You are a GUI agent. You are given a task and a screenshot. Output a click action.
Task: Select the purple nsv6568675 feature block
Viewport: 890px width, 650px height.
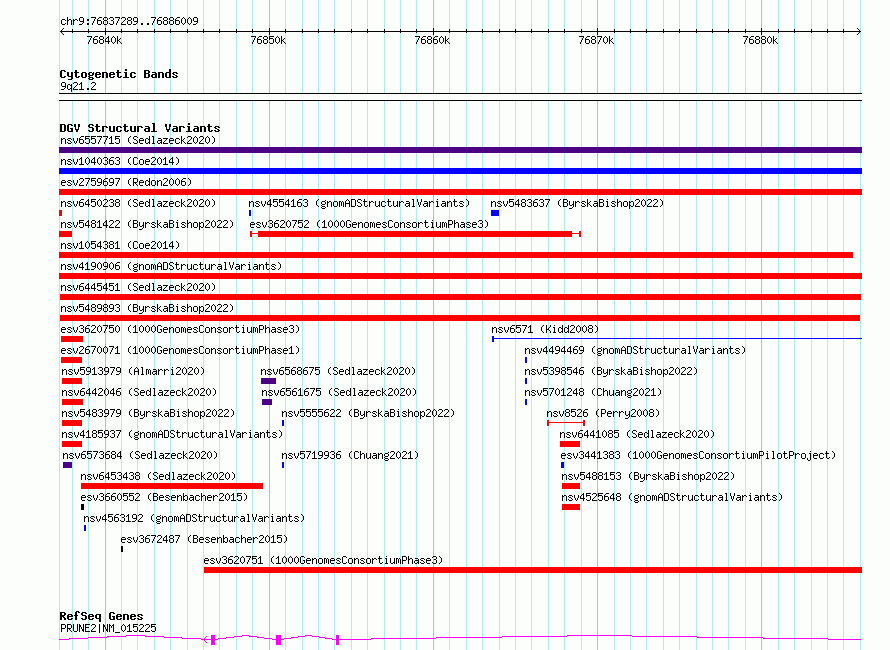[x=268, y=381]
